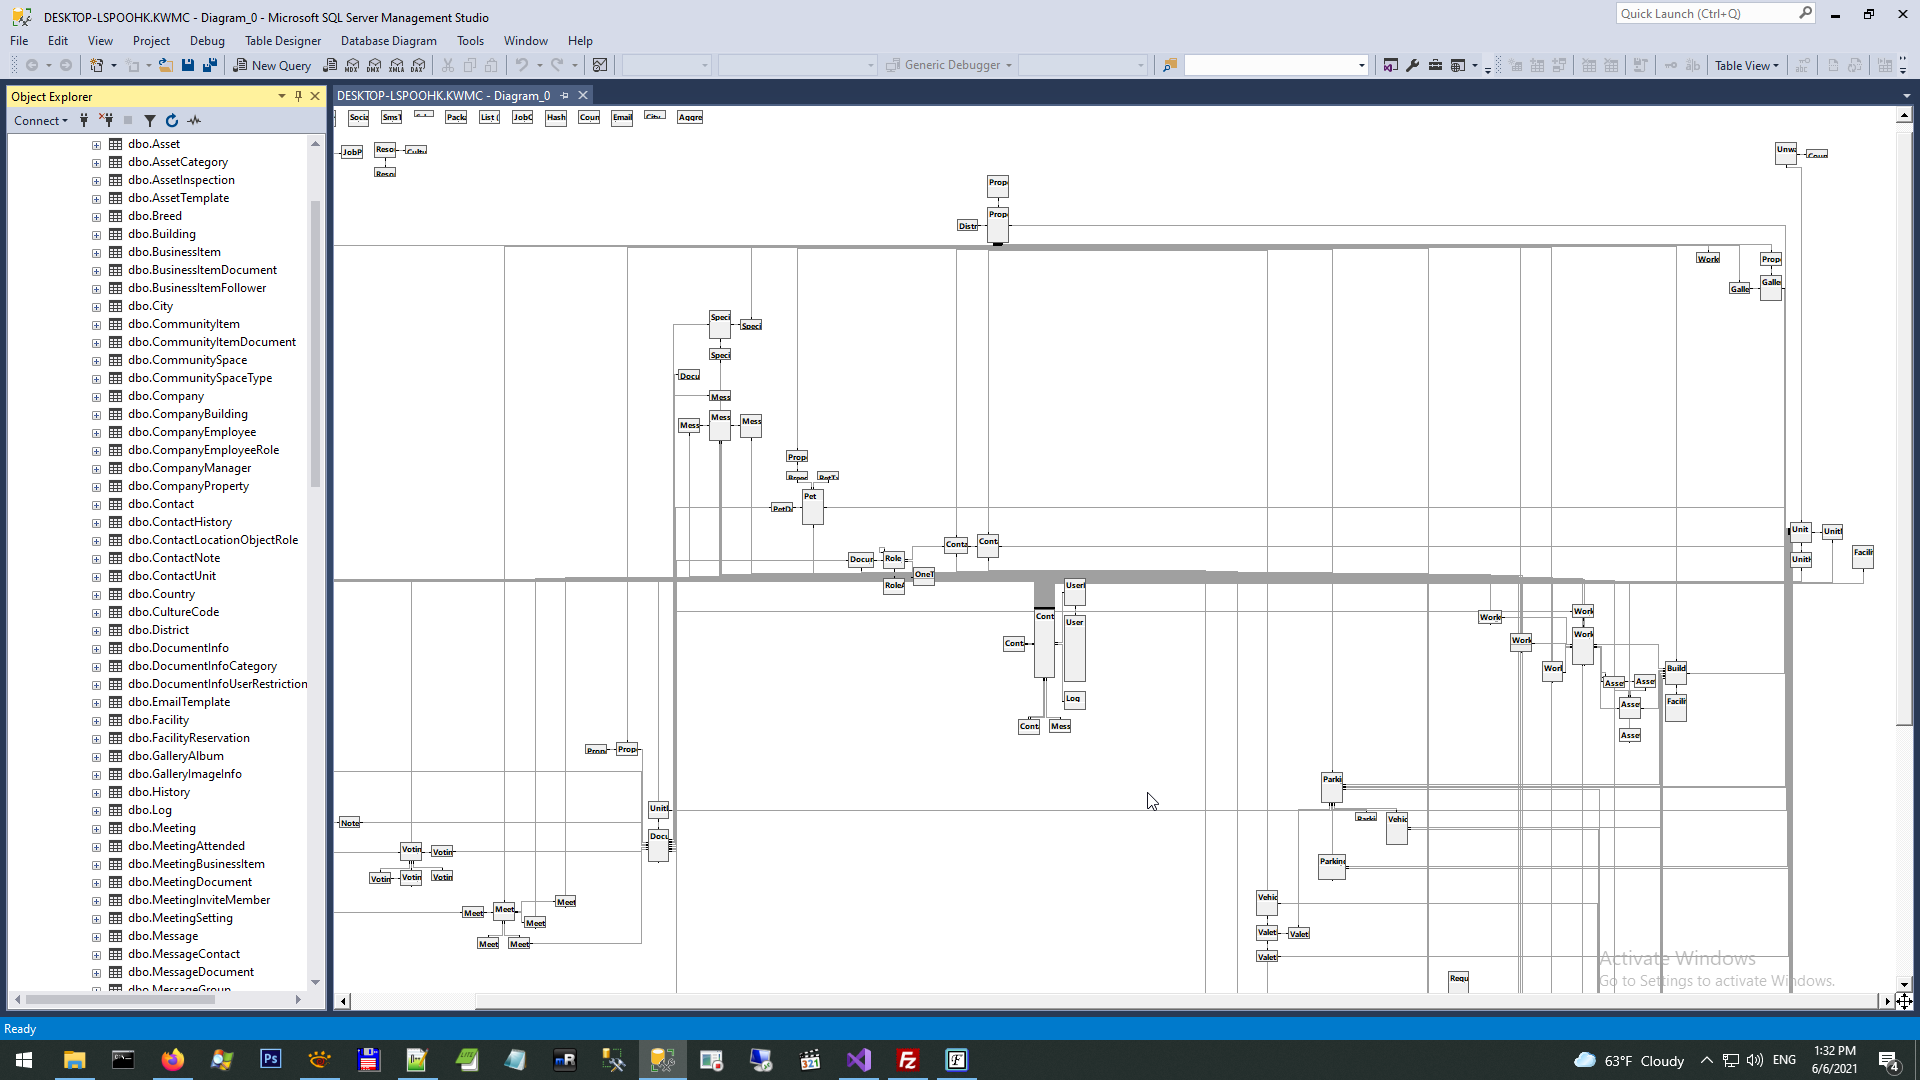Expand the dbo.Company table node

[x=97, y=397]
